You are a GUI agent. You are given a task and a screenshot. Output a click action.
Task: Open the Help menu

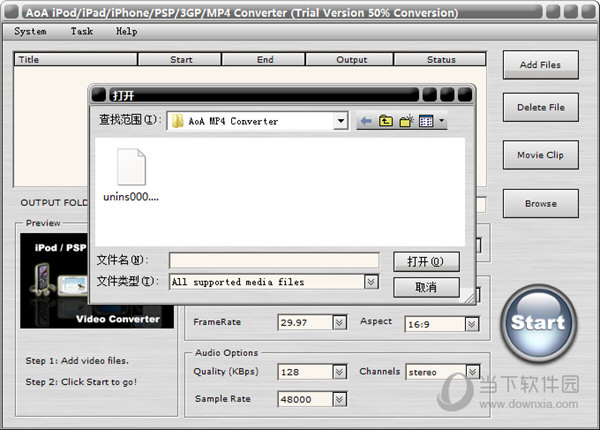click(127, 31)
